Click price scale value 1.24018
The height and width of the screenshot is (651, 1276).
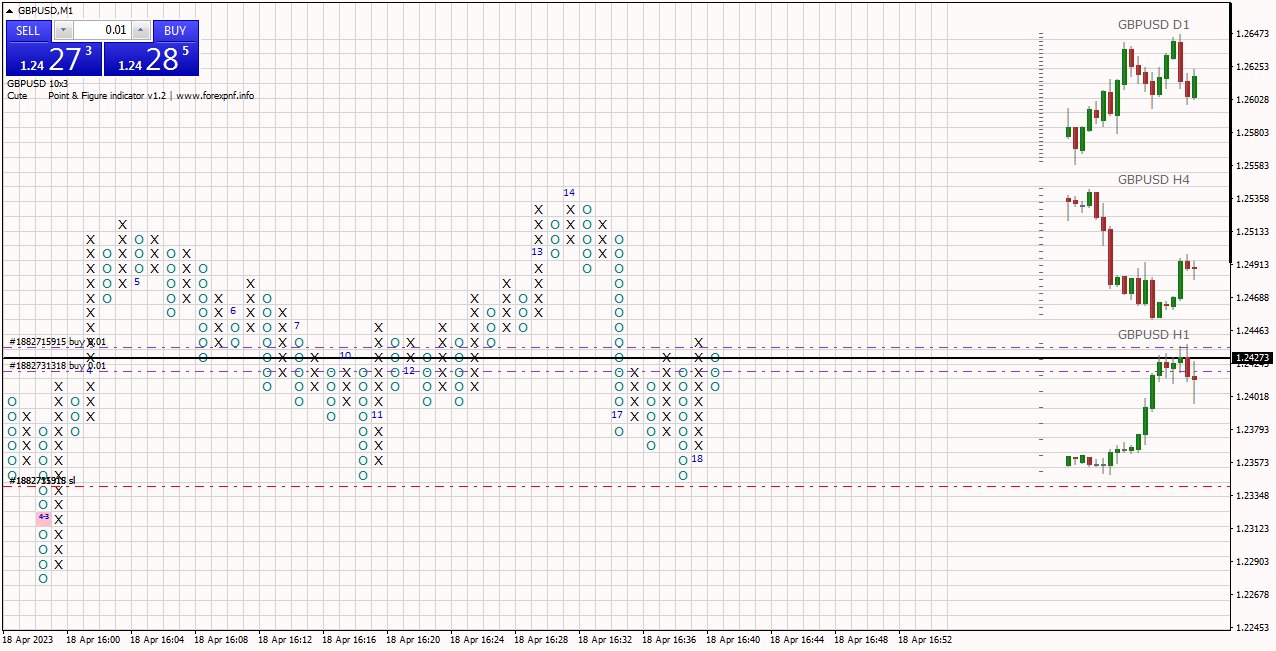(x=1253, y=397)
